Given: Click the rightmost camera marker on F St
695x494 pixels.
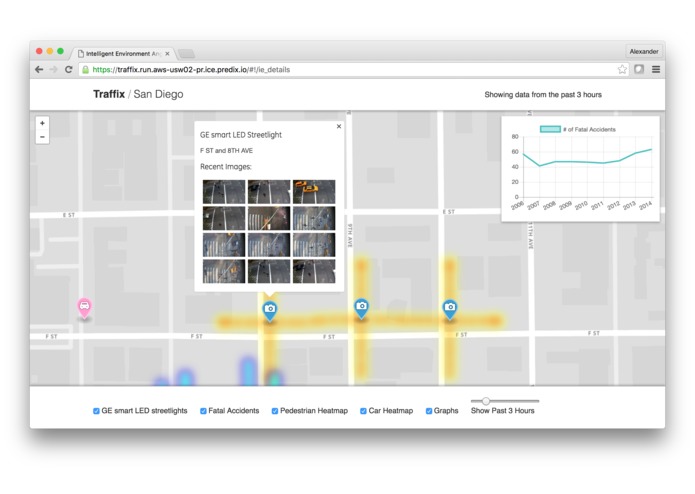Looking at the screenshot, I should click(450, 308).
